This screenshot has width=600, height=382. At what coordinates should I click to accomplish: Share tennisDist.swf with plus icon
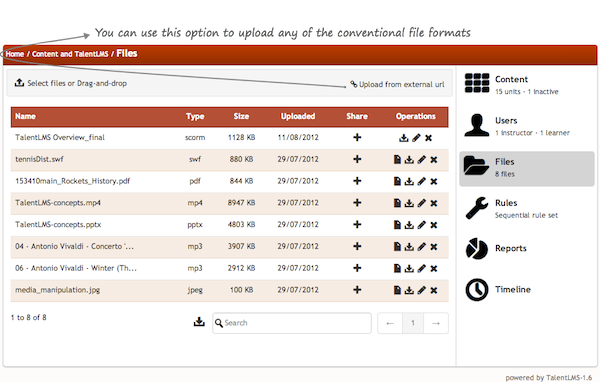point(357,159)
